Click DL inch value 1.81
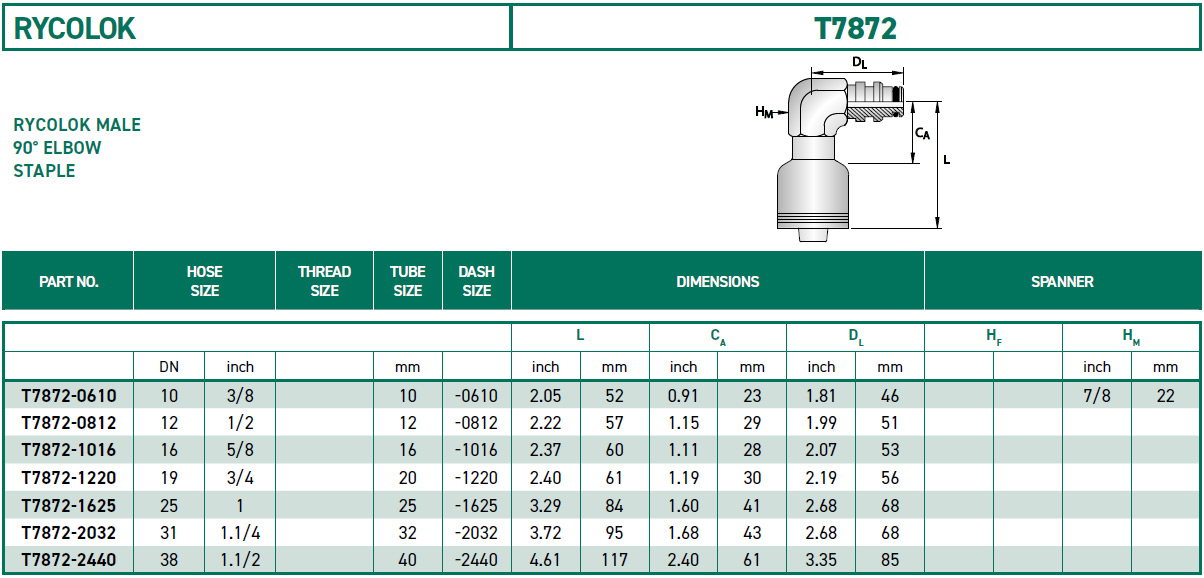Screen dimensions: 1204x578 (x=821, y=396)
